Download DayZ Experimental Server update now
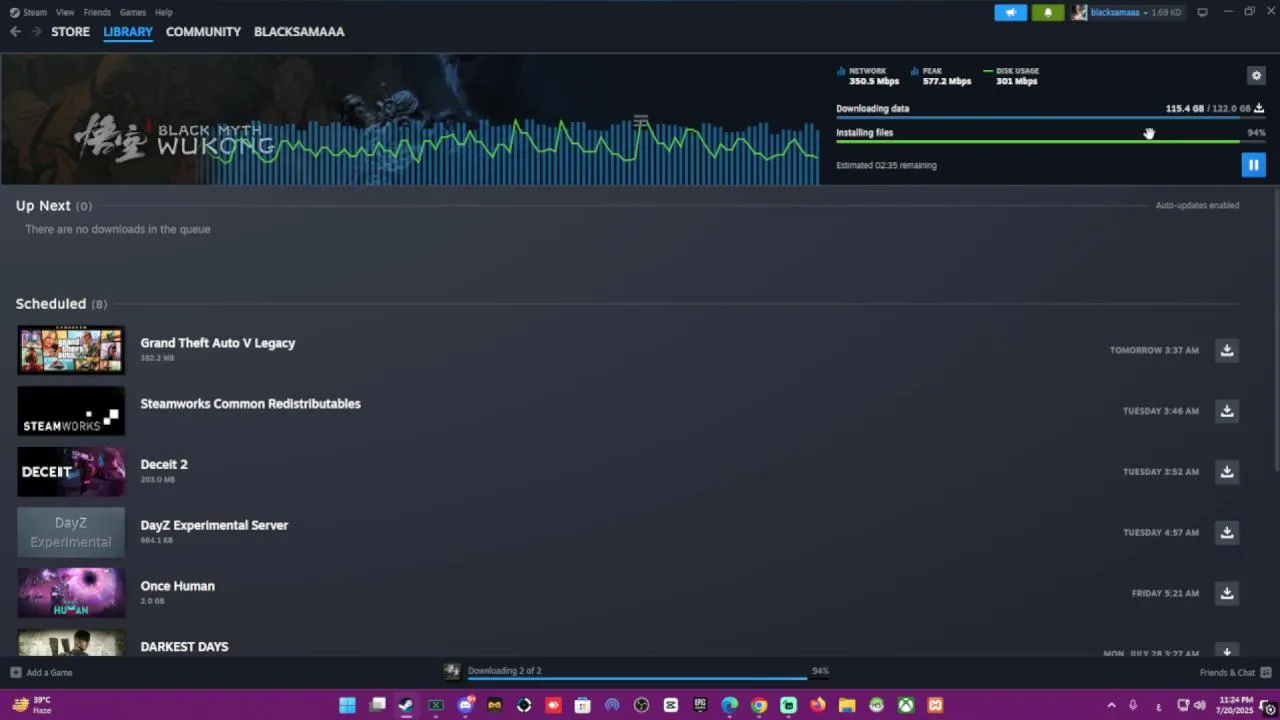 coord(1227,532)
